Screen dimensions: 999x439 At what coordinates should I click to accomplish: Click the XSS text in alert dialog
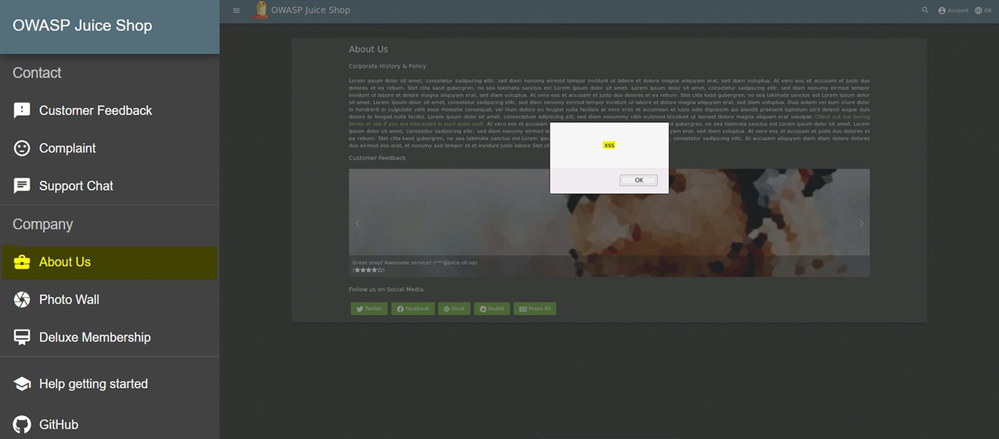pos(609,145)
